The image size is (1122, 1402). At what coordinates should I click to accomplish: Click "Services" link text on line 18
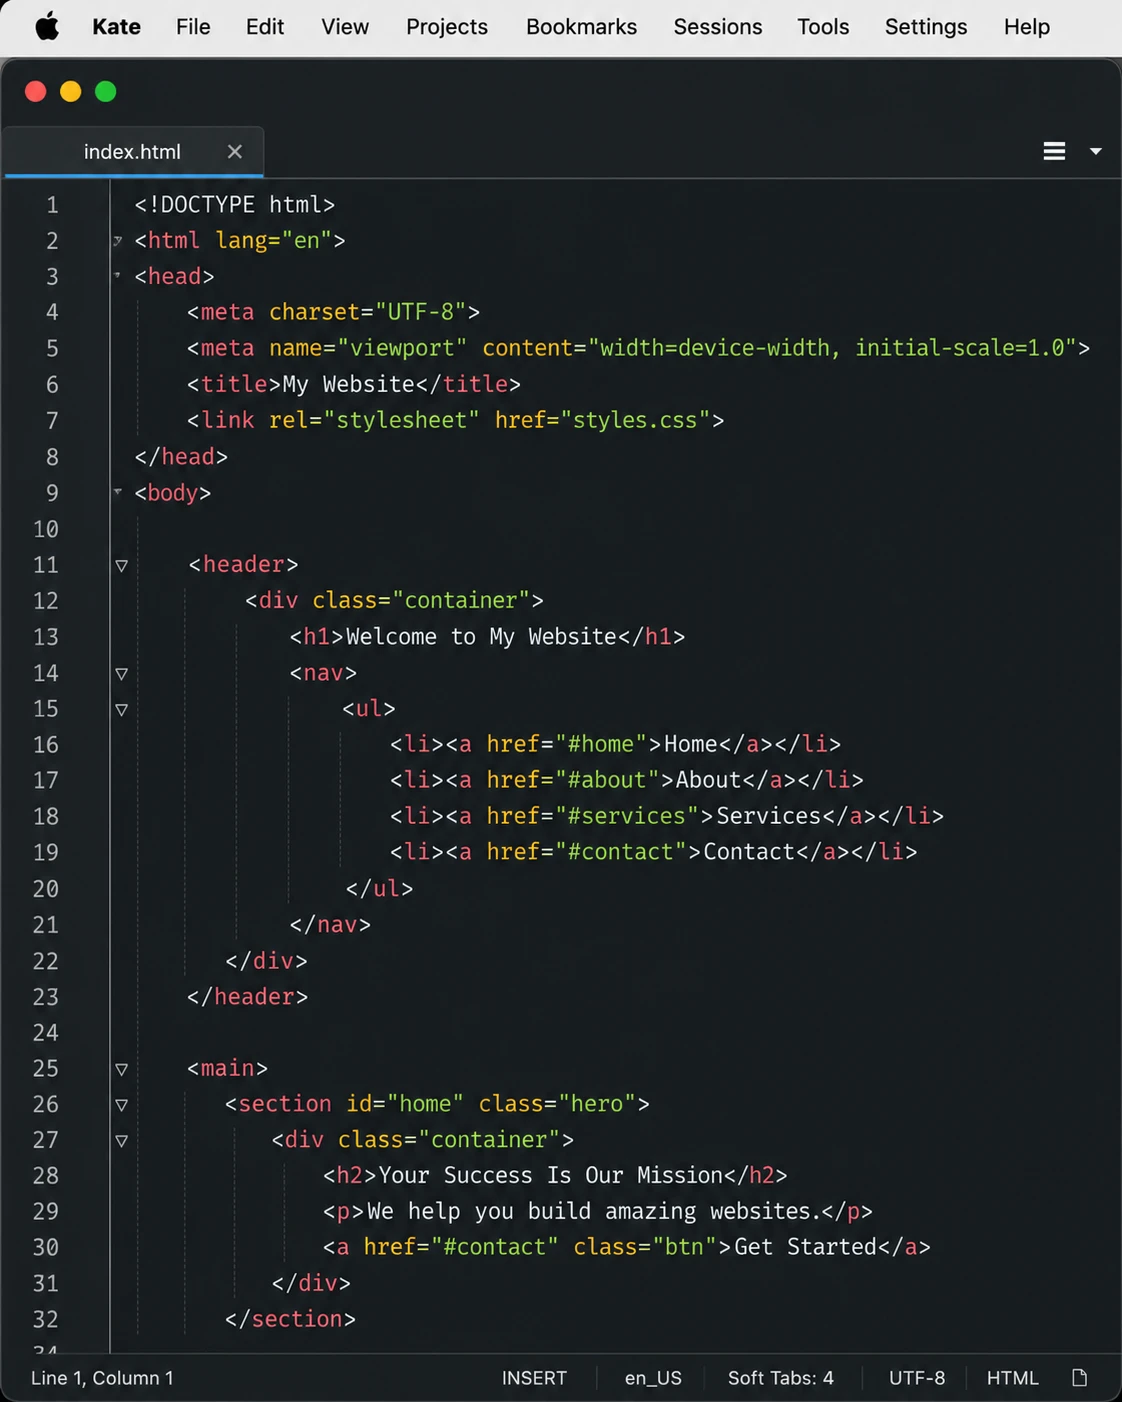tap(768, 816)
